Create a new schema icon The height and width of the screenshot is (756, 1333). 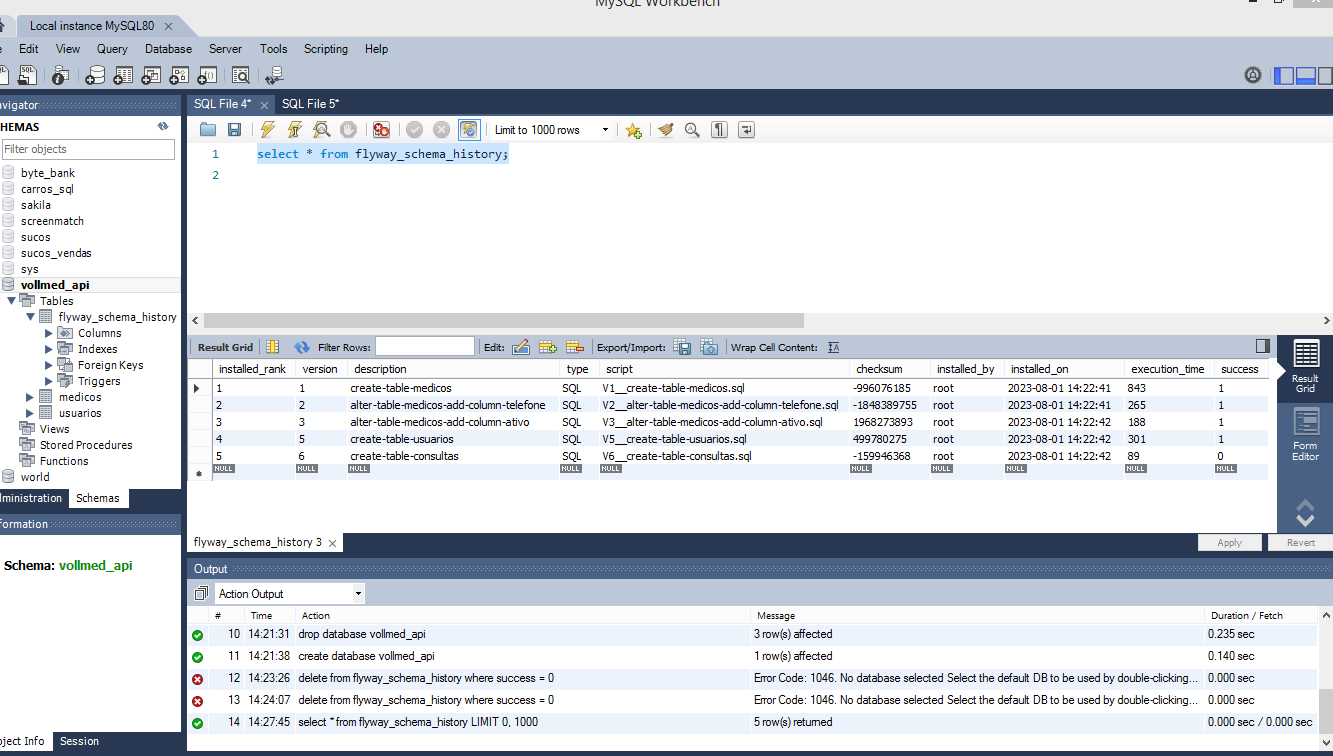95,75
